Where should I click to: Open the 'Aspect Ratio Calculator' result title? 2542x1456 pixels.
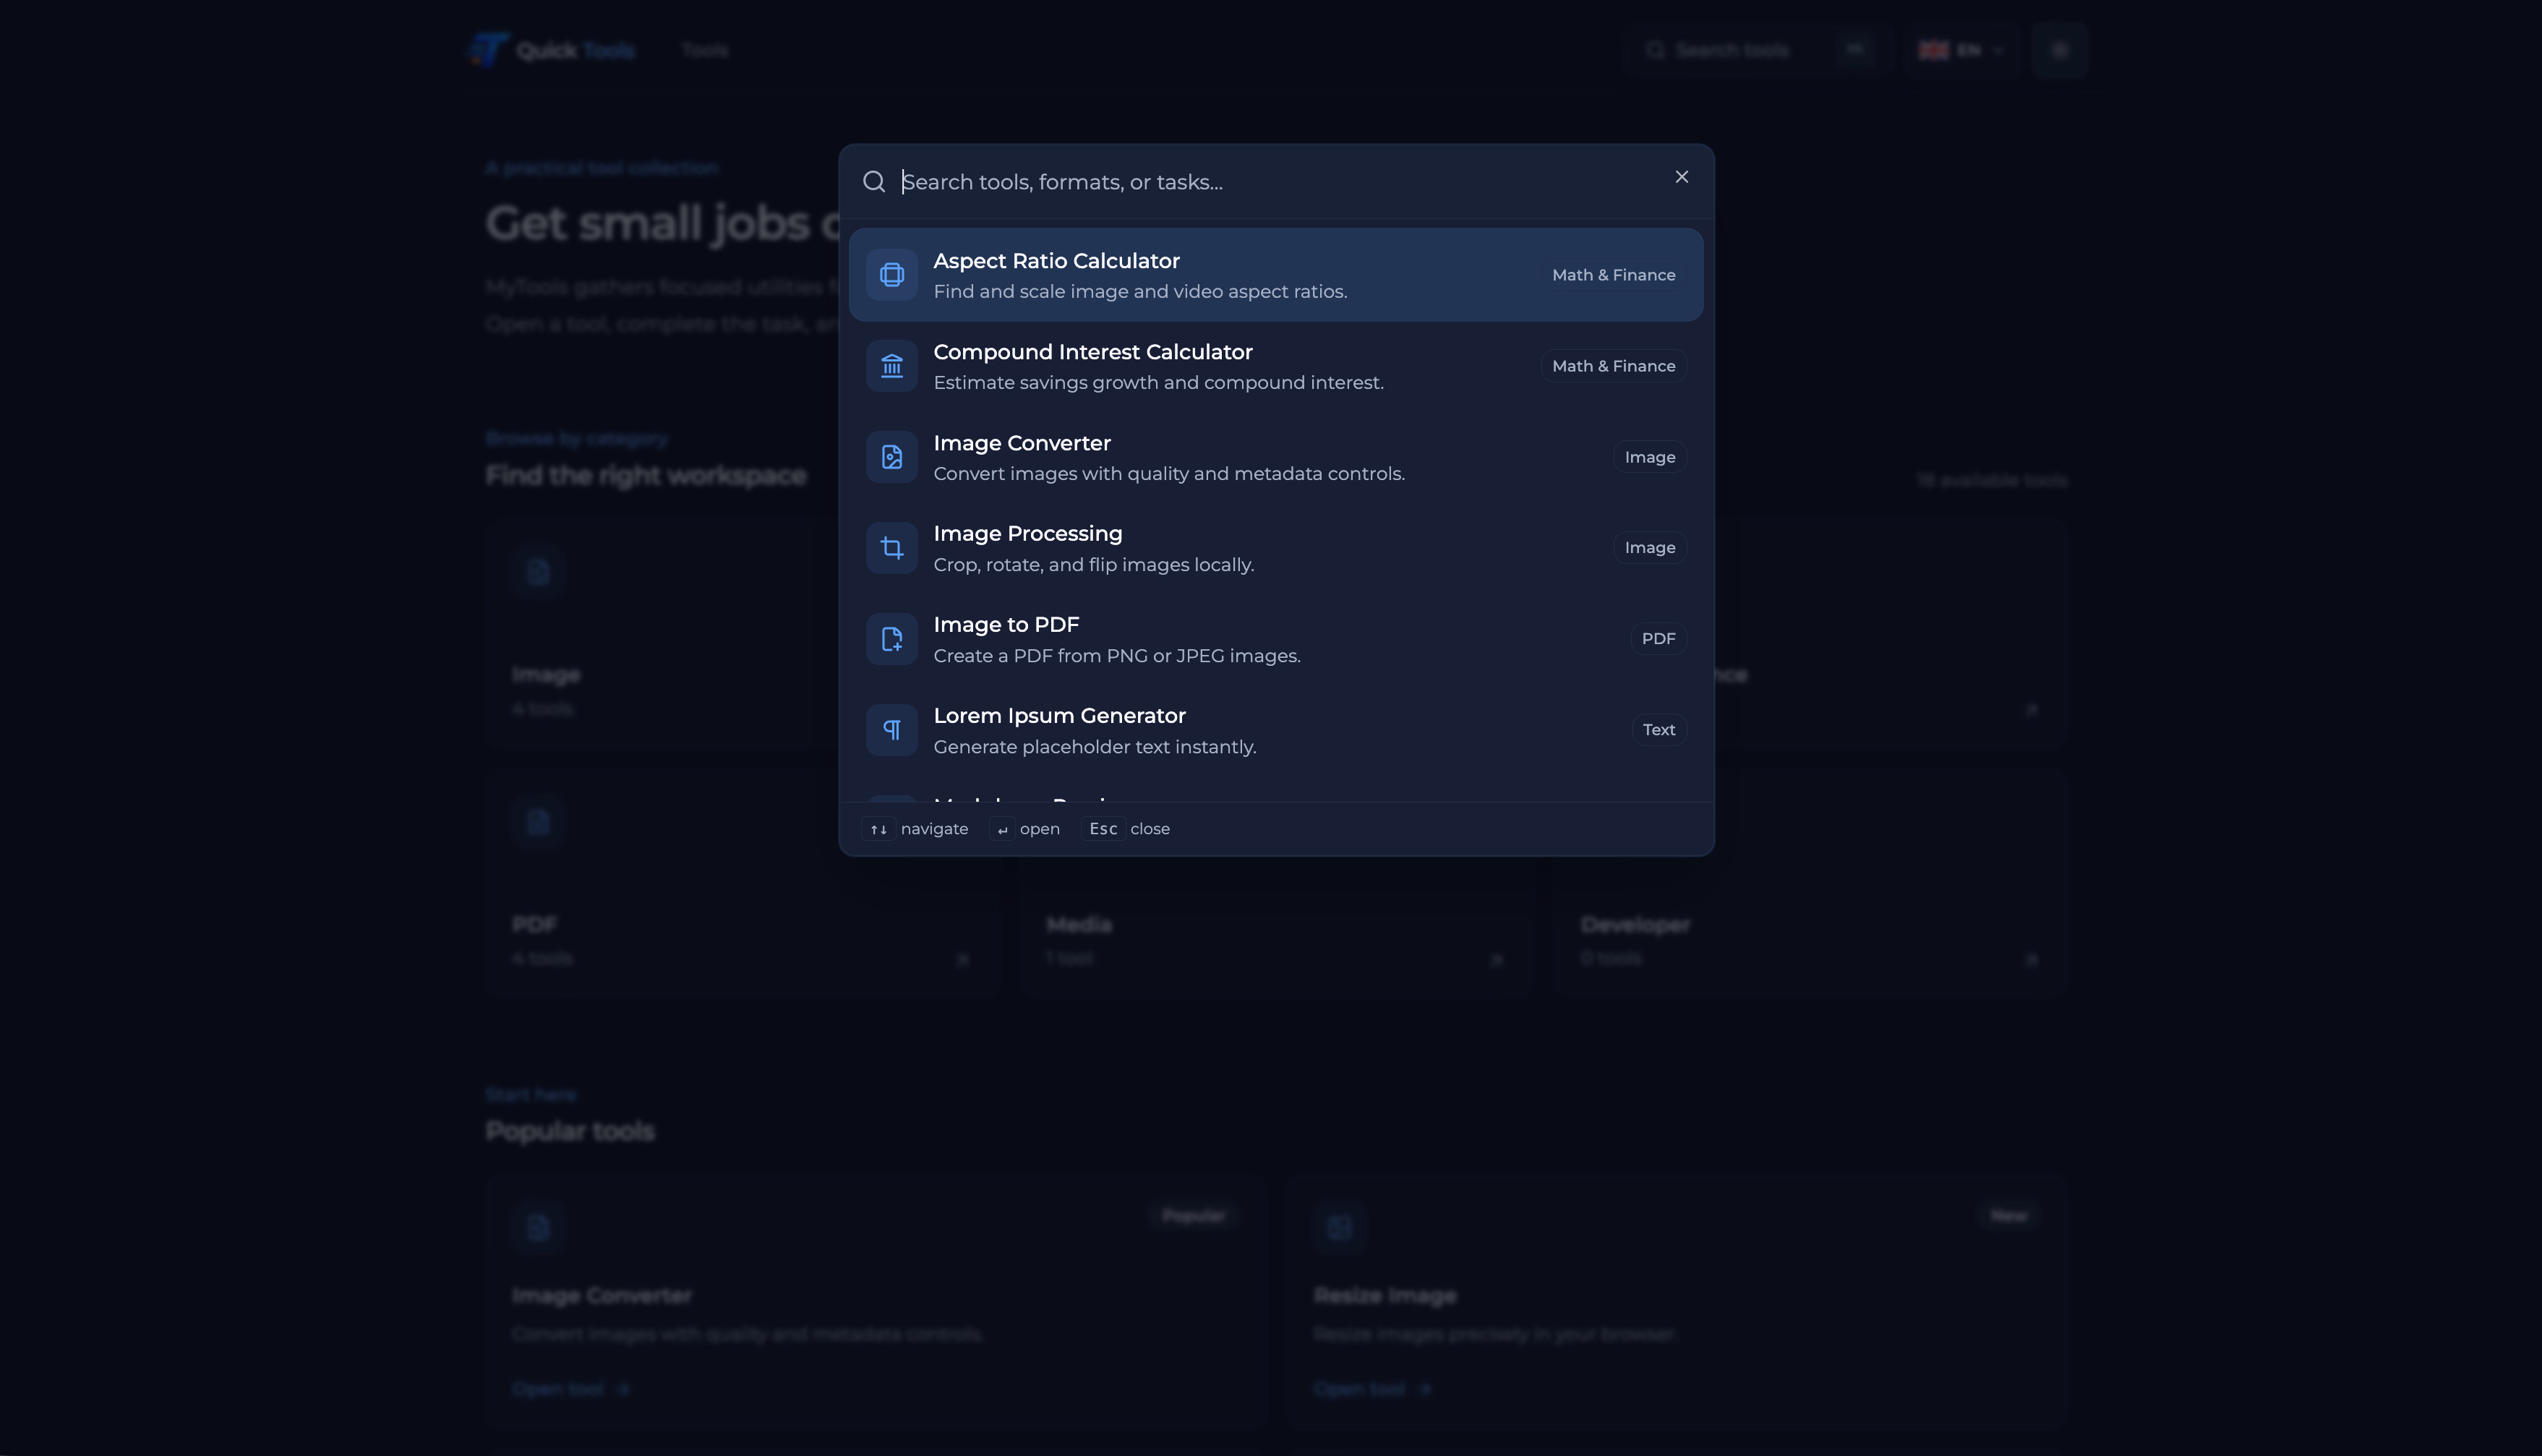pos(1056,261)
